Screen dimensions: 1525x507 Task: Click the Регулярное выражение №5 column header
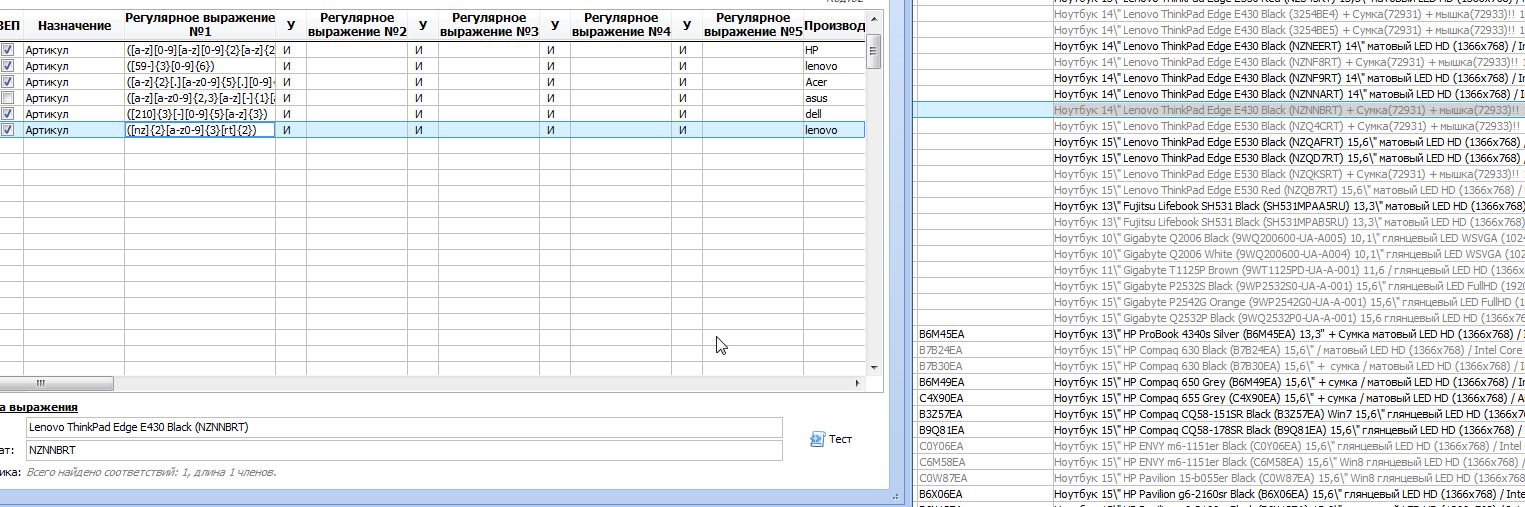tap(753, 25)
